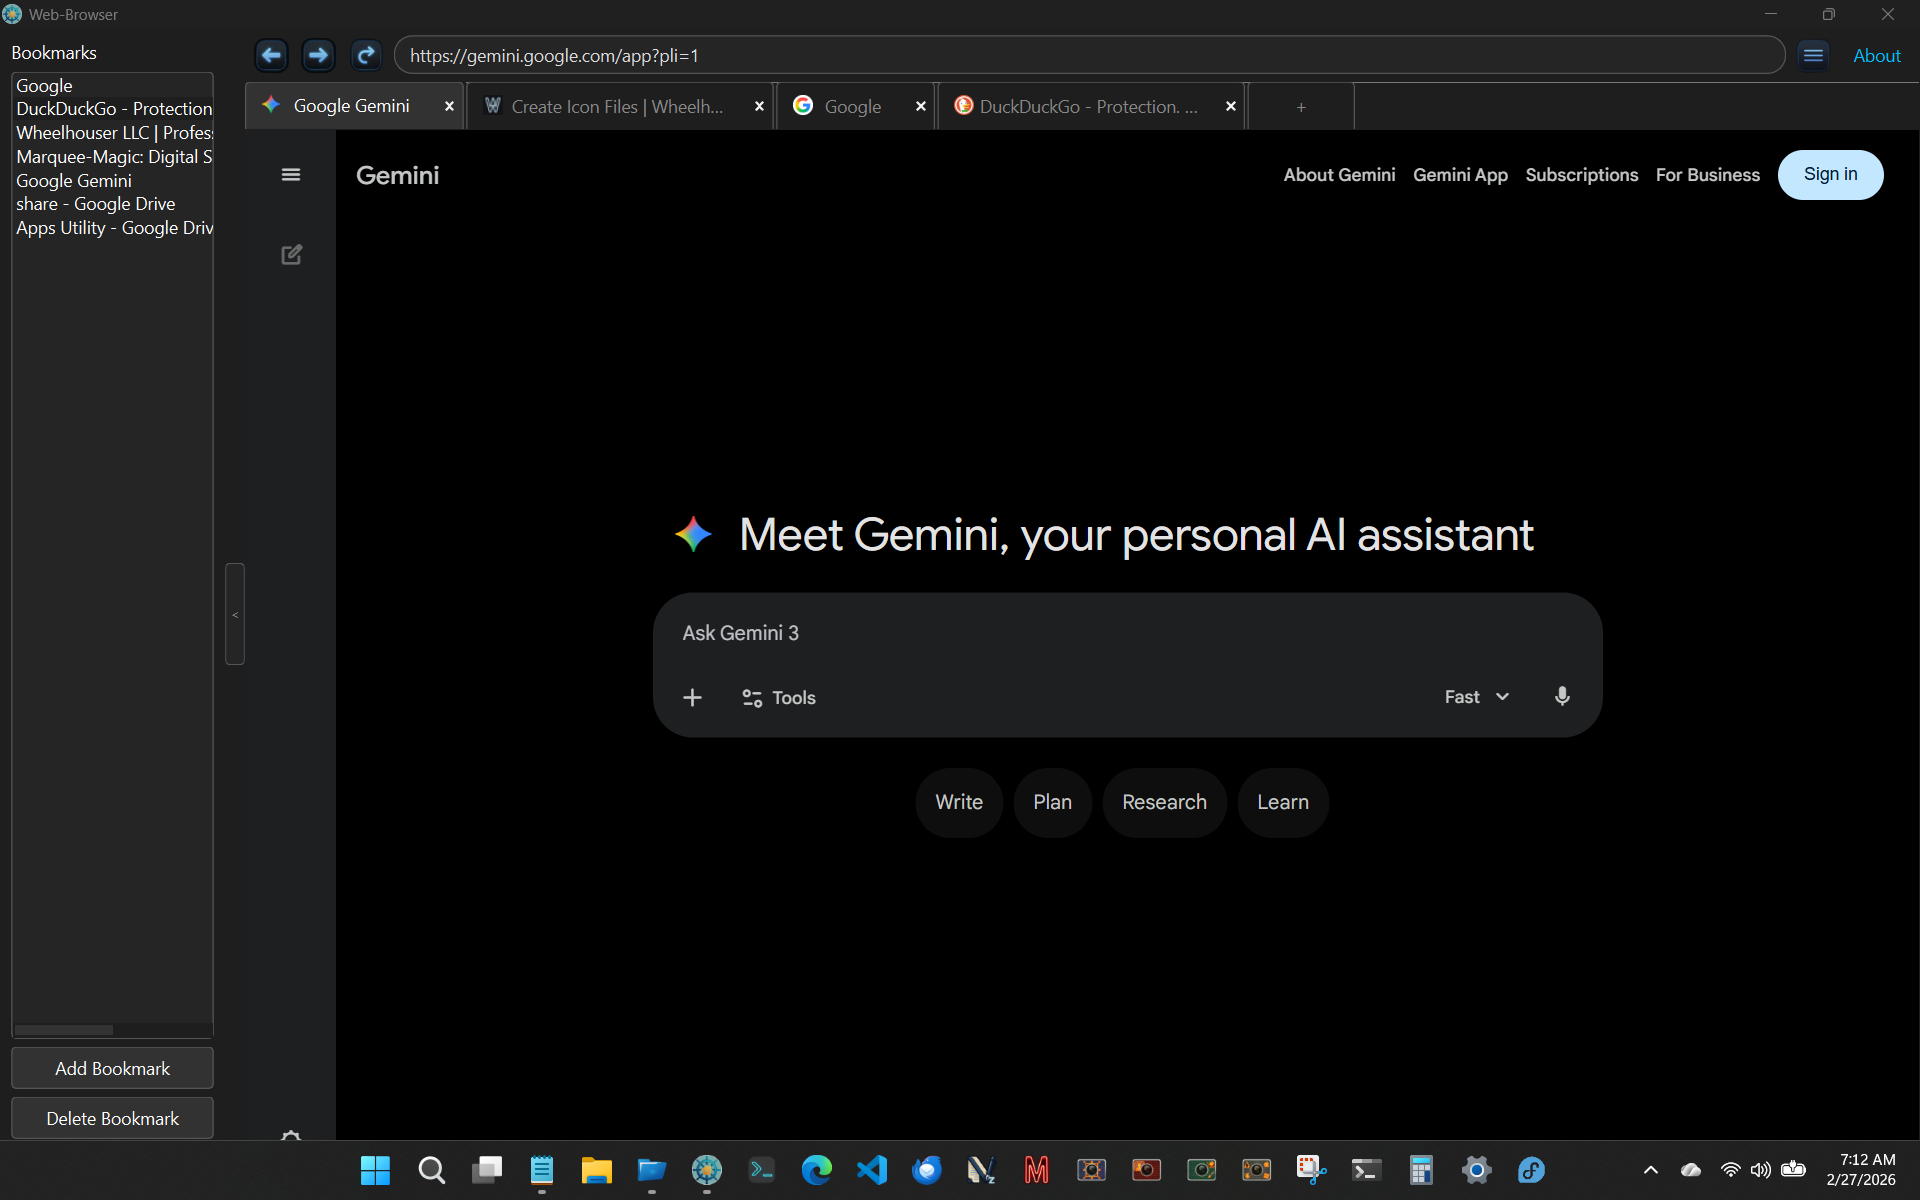1920x1200 pixels.
Task: Open Task View in the taskbar
Action: 487,1170
